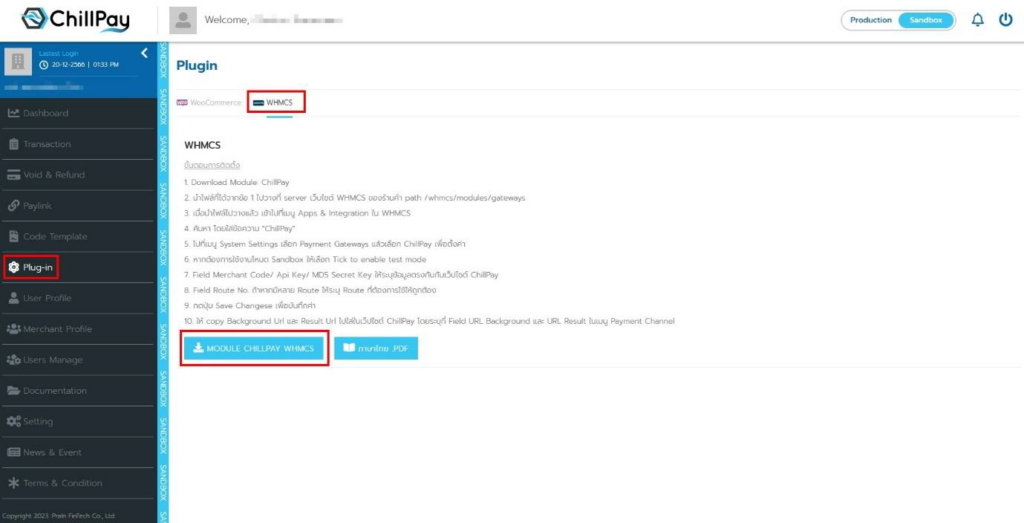Image resolution: width=1024 pixels, height=523 pixels.
Task: Collapse the sidebar with the chevron arrow
Action: 144,54
